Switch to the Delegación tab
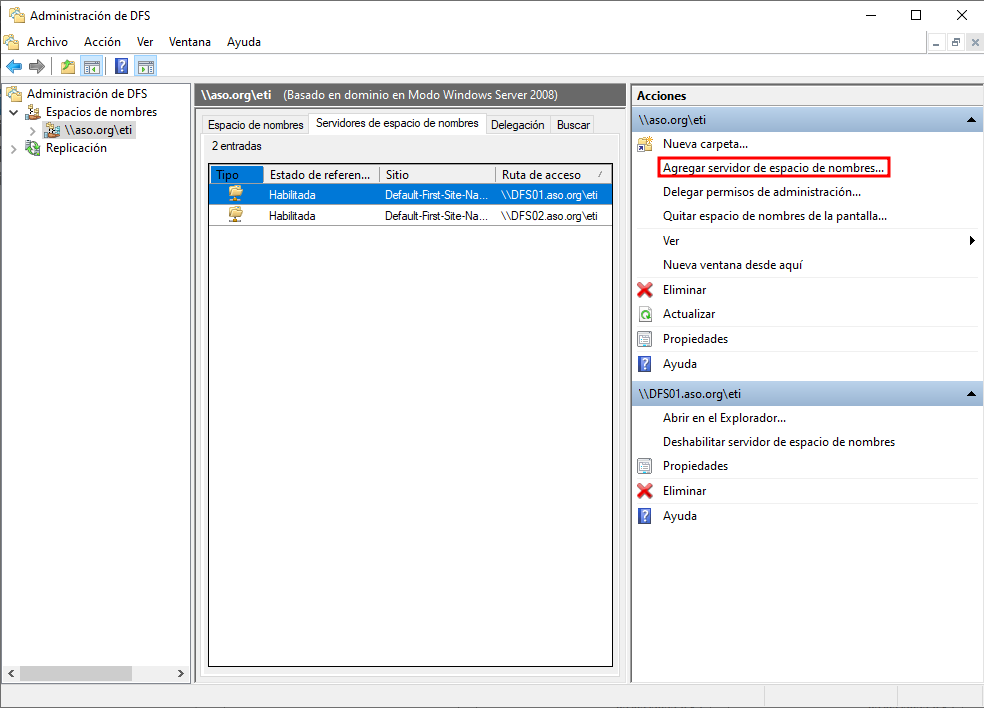984x708 pixels. [518, 125]
